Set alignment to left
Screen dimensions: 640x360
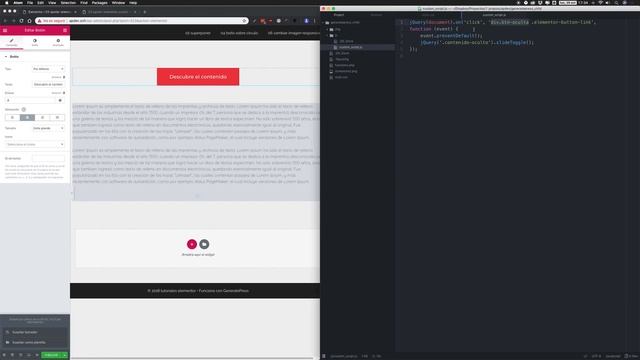(12, 118)
